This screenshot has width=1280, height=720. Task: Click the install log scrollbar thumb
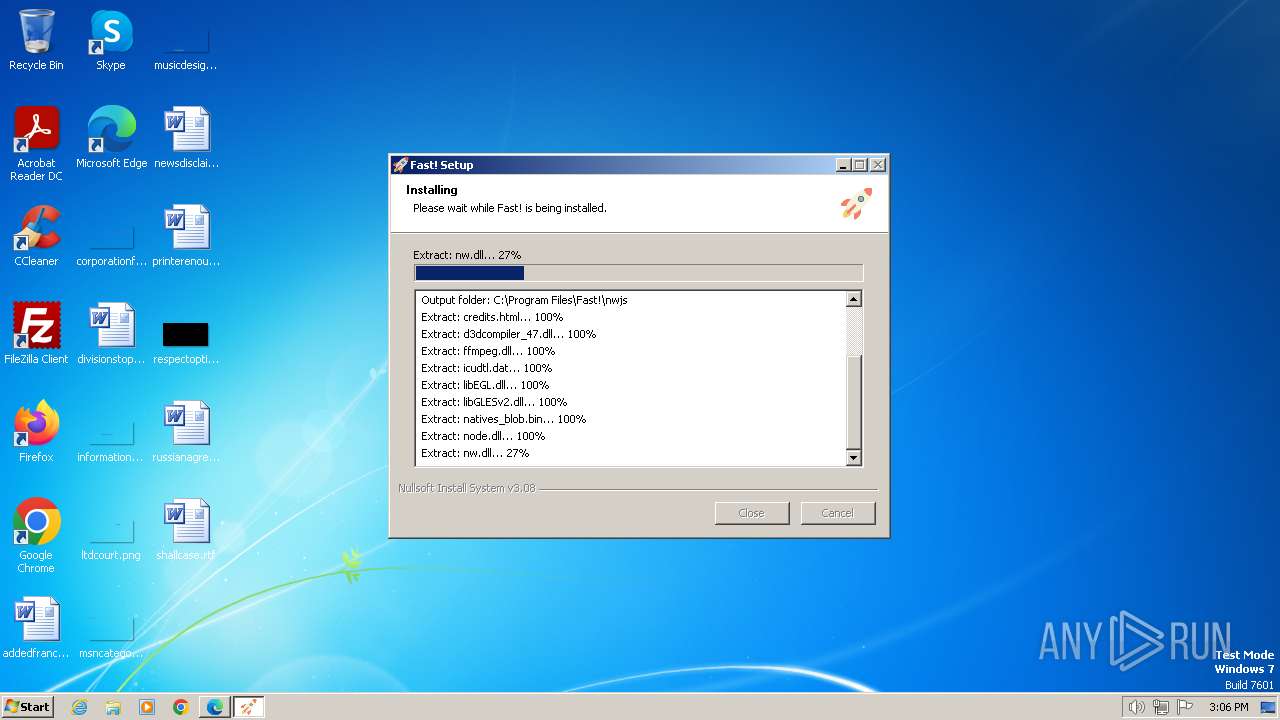(854, 402)
